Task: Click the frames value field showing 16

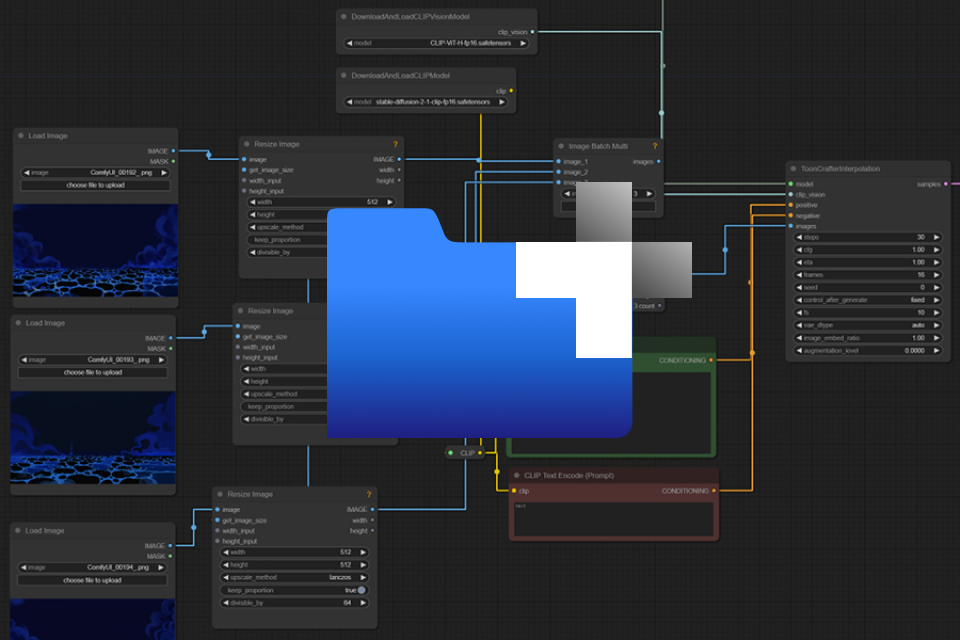Action: (x=868, y=274)
